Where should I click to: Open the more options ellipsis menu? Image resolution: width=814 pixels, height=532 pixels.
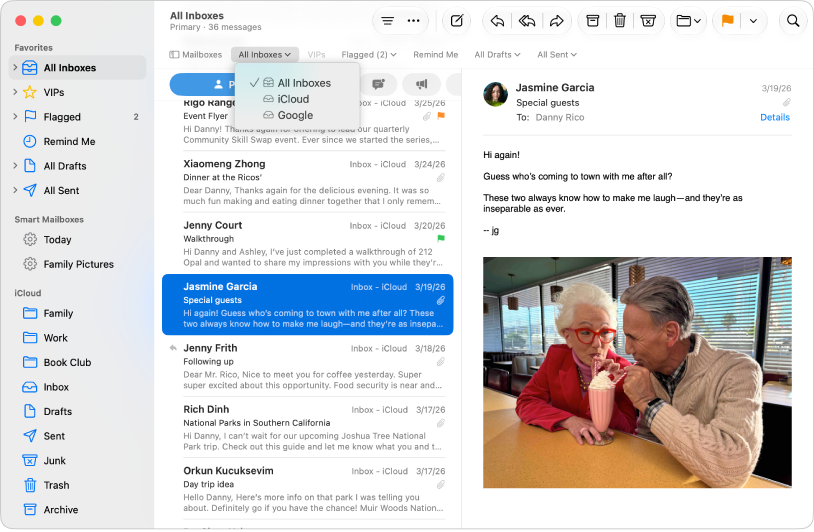[x=413, y=21]
